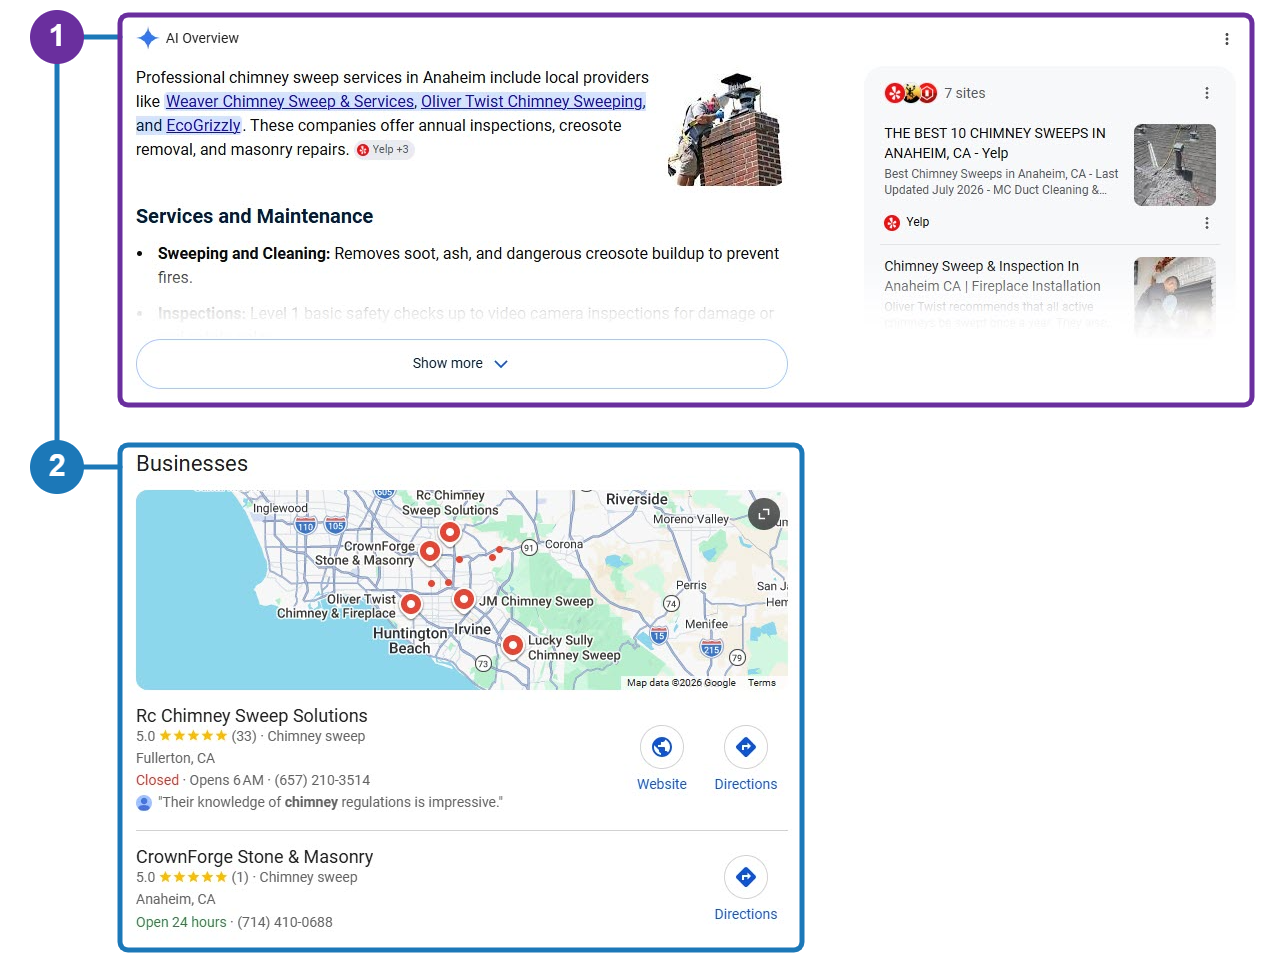Click the "Their knowledge of chimney regulations" review
Viewport: 1272px width, 965px height.
[331, 803]
